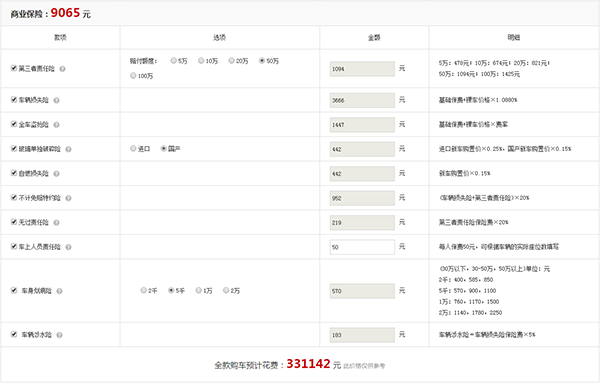Click the 款项 column header
Image resolution: width=600 pixels, height=383 pixels.
coord(60,37)
